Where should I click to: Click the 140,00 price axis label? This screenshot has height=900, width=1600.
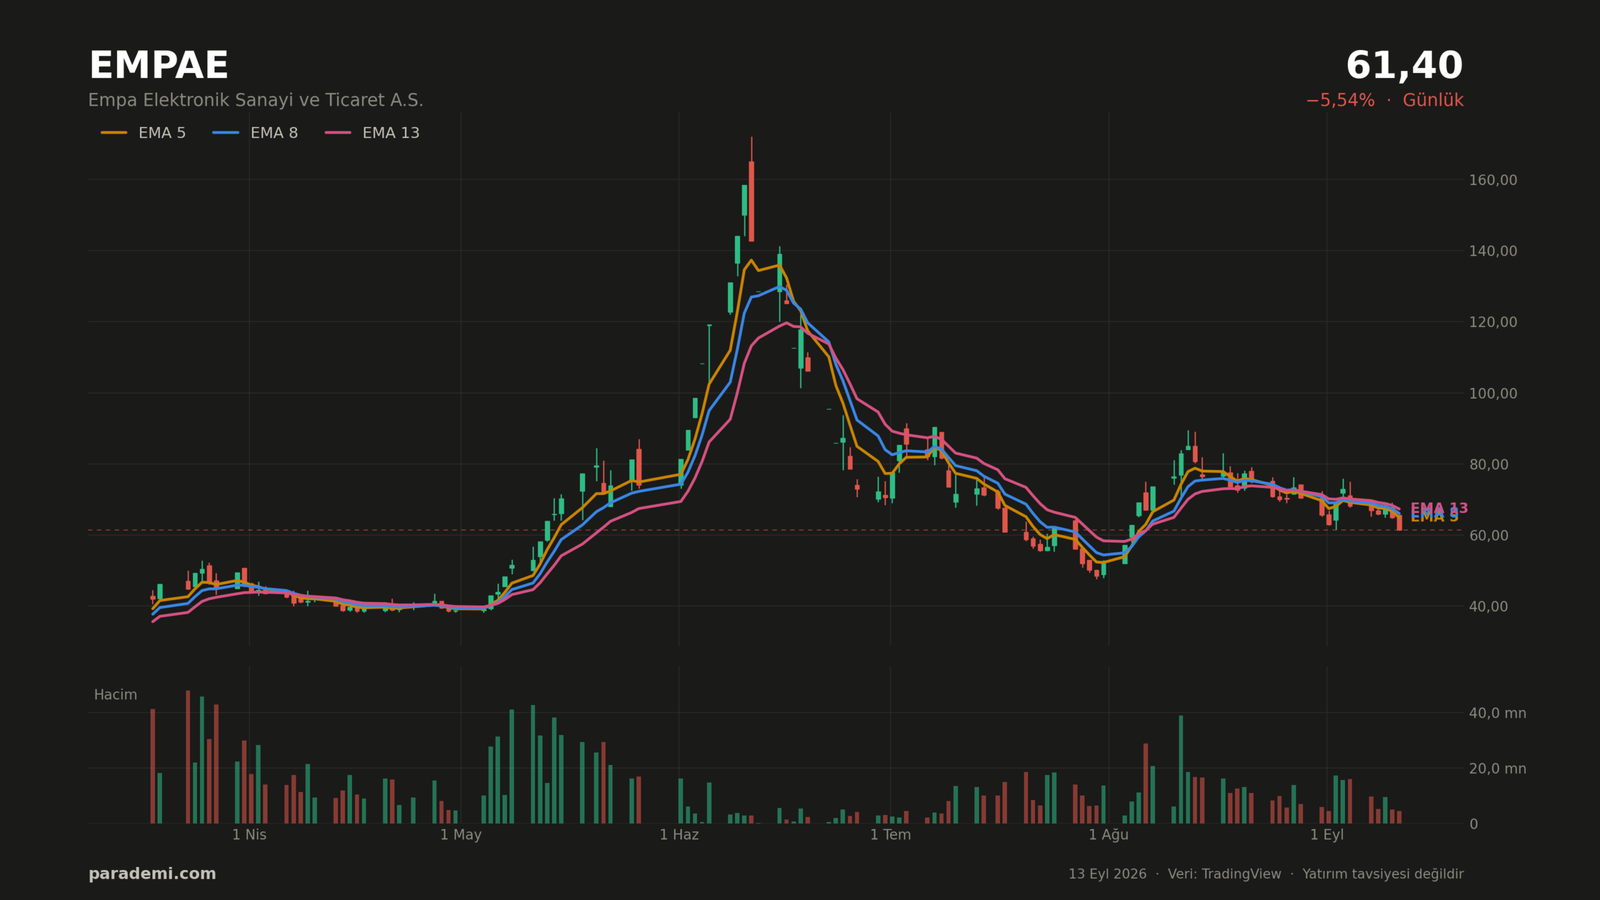click(1493, 251)
